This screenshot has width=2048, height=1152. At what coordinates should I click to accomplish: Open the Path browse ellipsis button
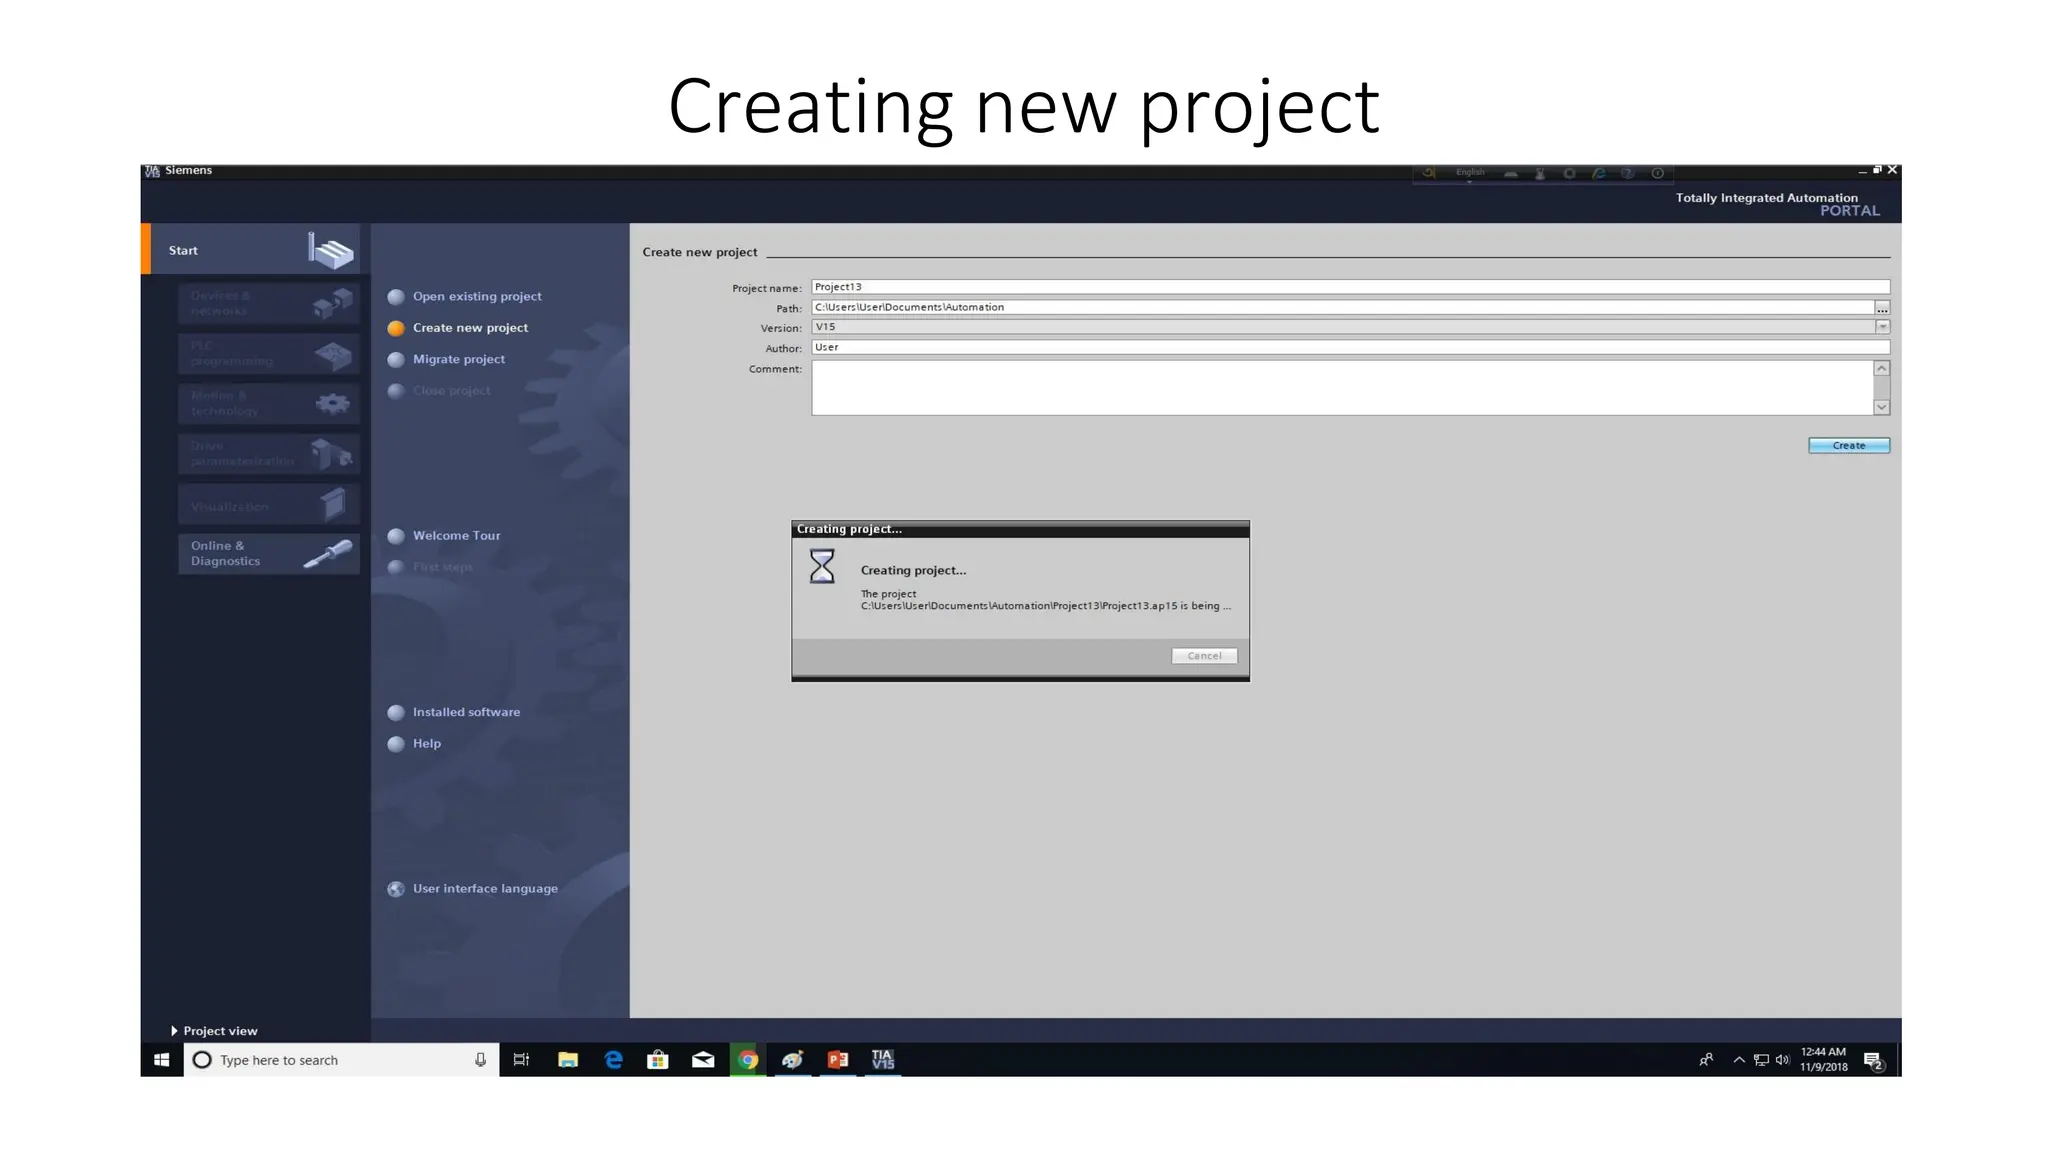[1882, 308]
